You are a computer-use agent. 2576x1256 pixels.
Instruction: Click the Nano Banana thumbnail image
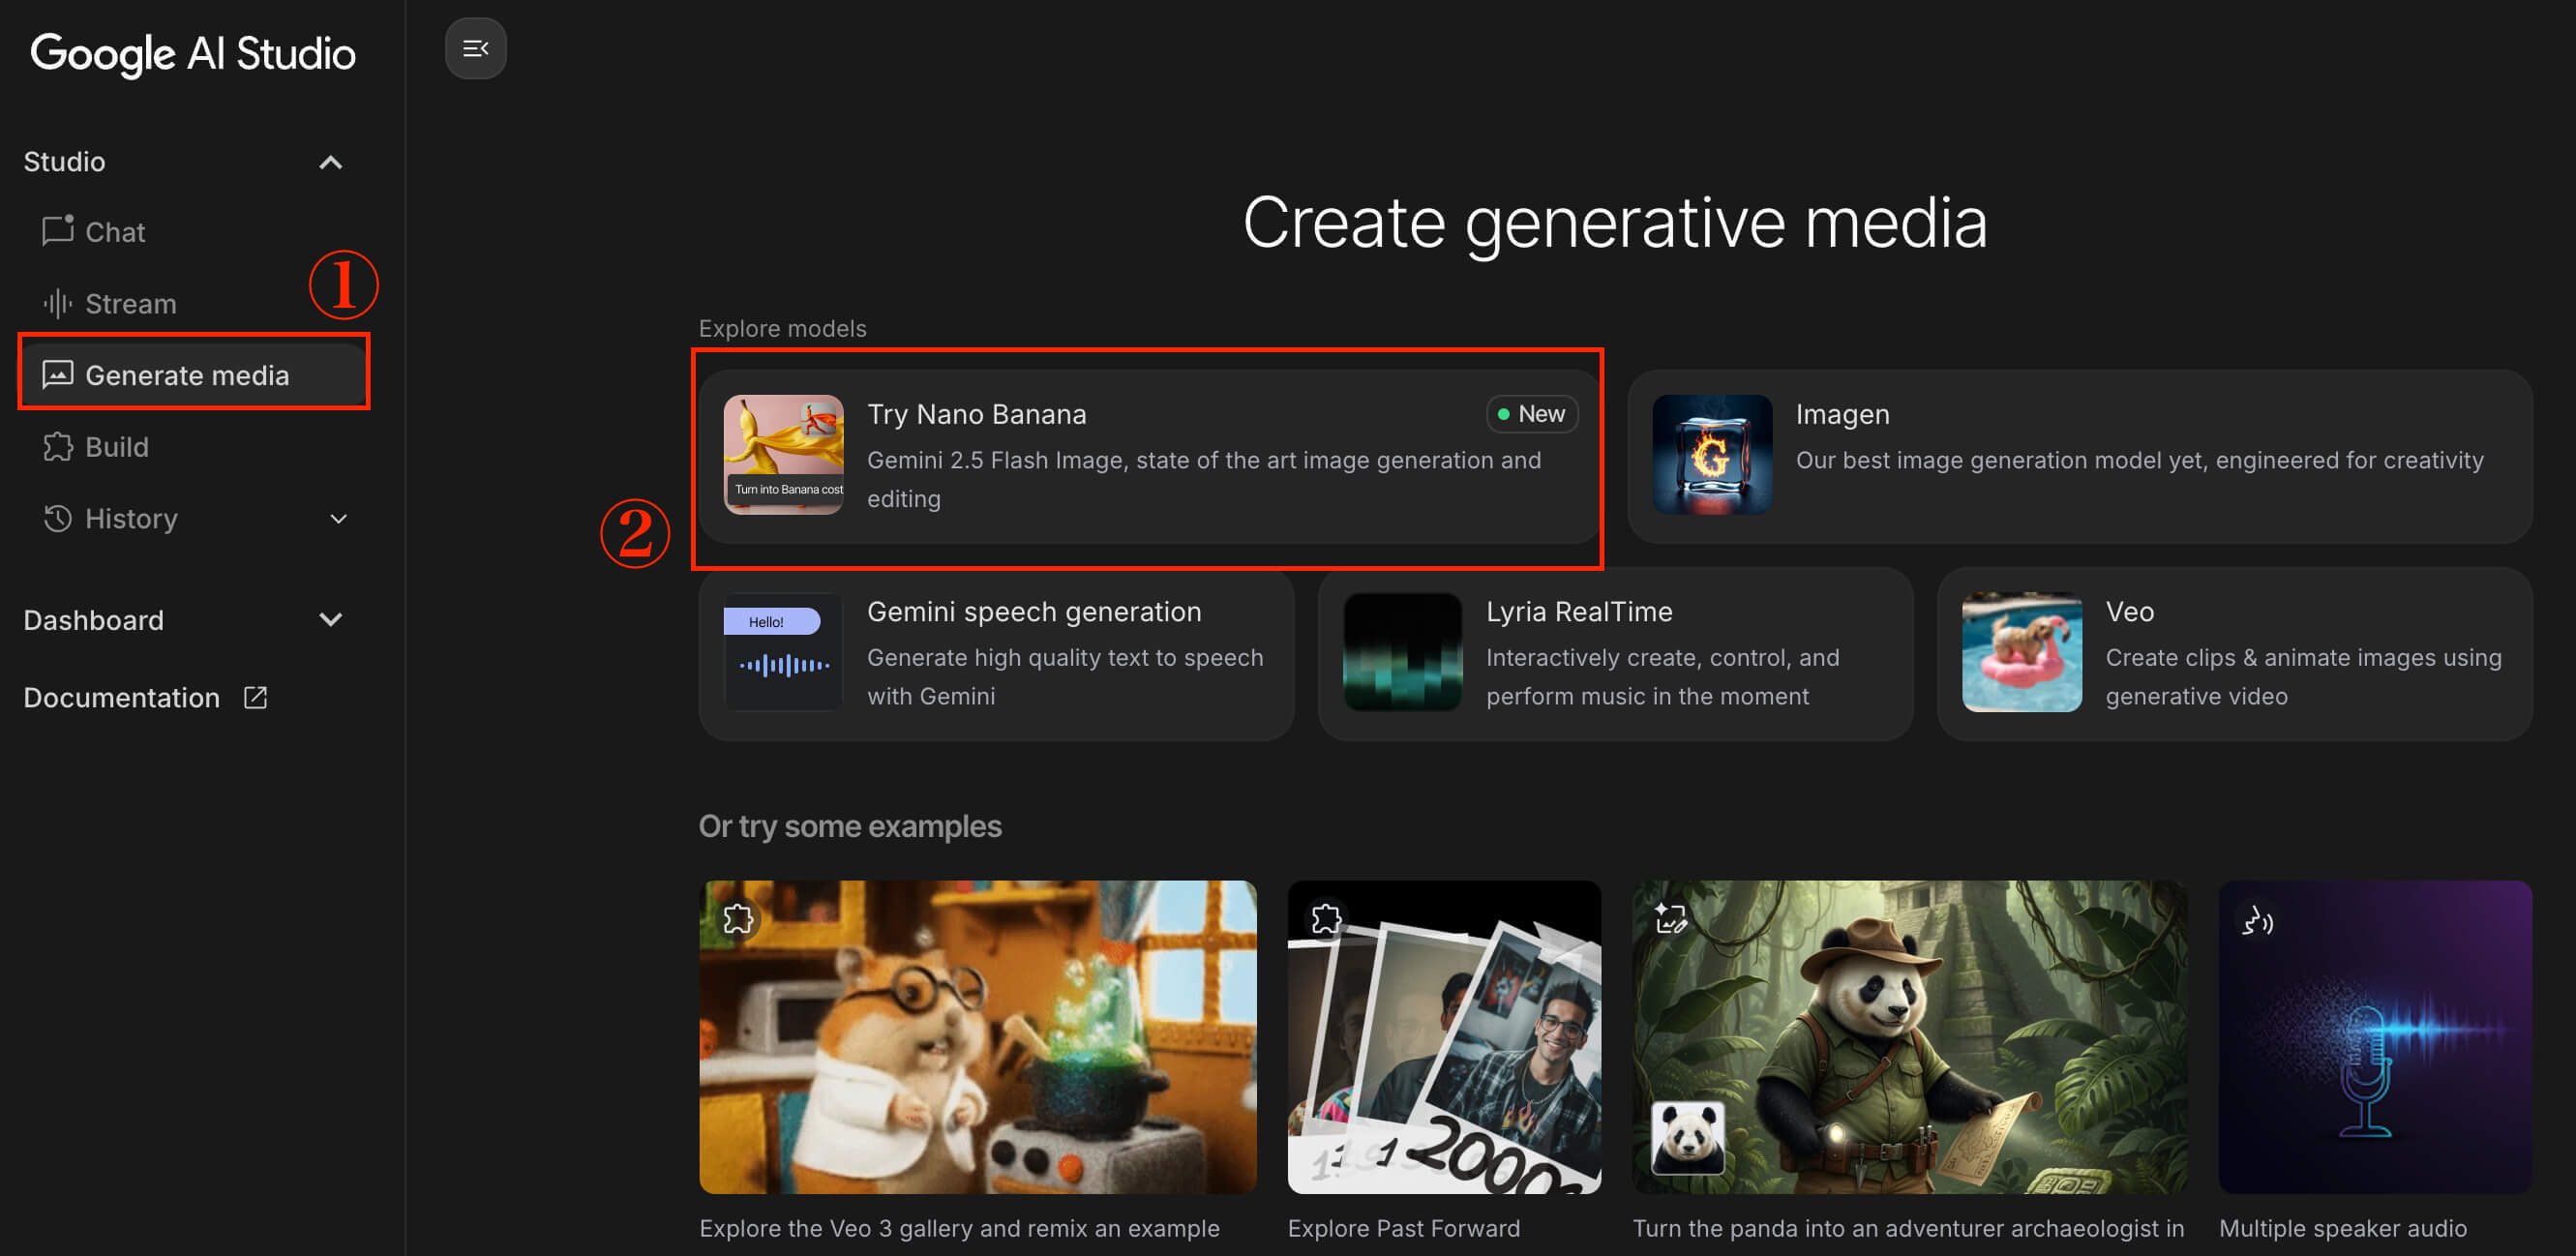(783, 455)
